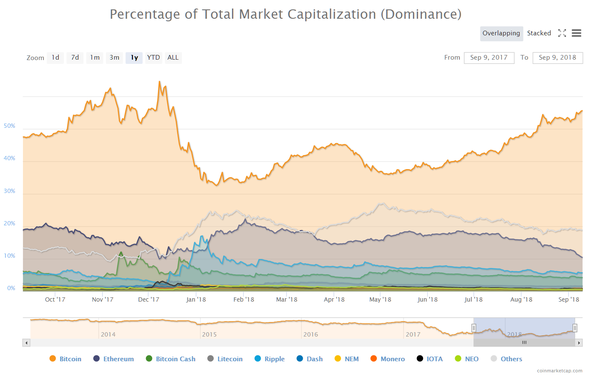Edit the From date field
The width and height of the screenshot is (602, 380).
pyautogui.click(x=489, y=58)
